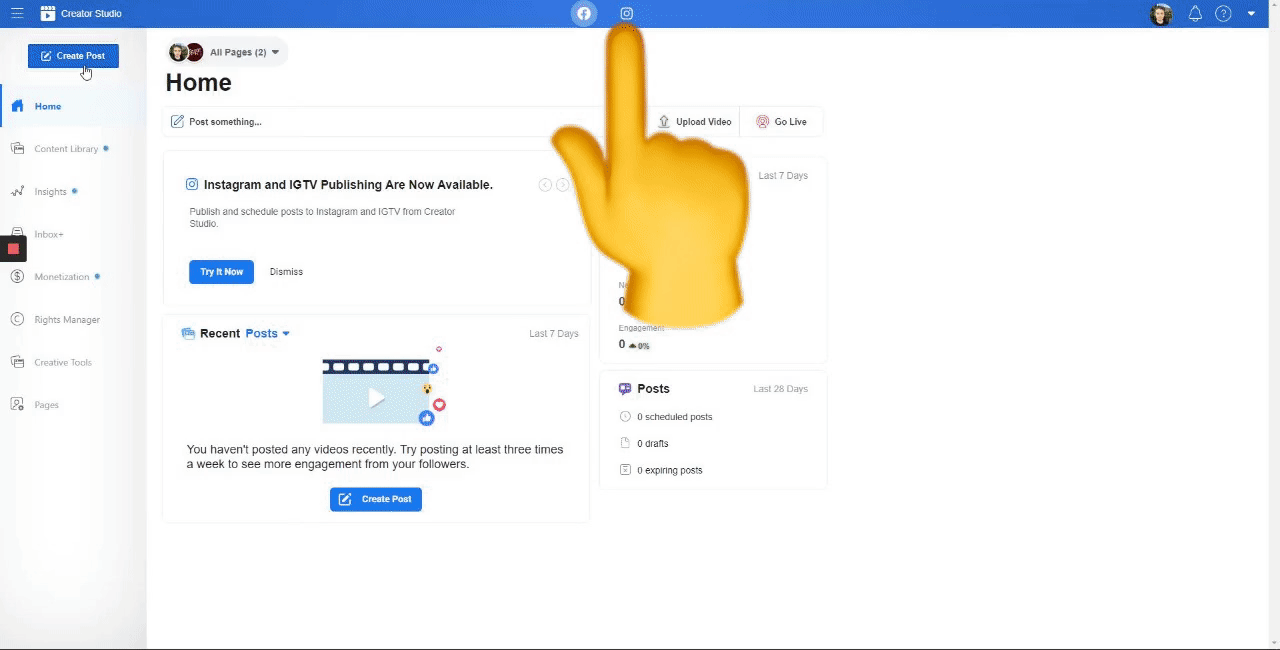Viewport: 1280px width, 650px height.
Task: Click the red record square icon
Action: click(x=13, y=248)
